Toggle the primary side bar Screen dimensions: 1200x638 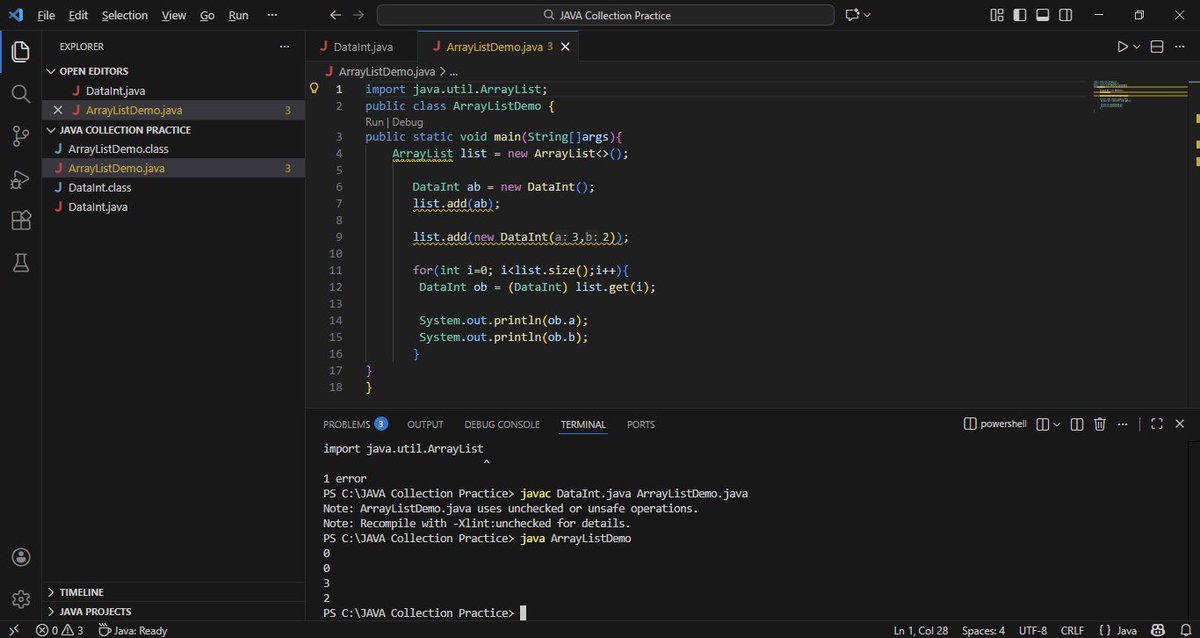tap(1019, 15)
